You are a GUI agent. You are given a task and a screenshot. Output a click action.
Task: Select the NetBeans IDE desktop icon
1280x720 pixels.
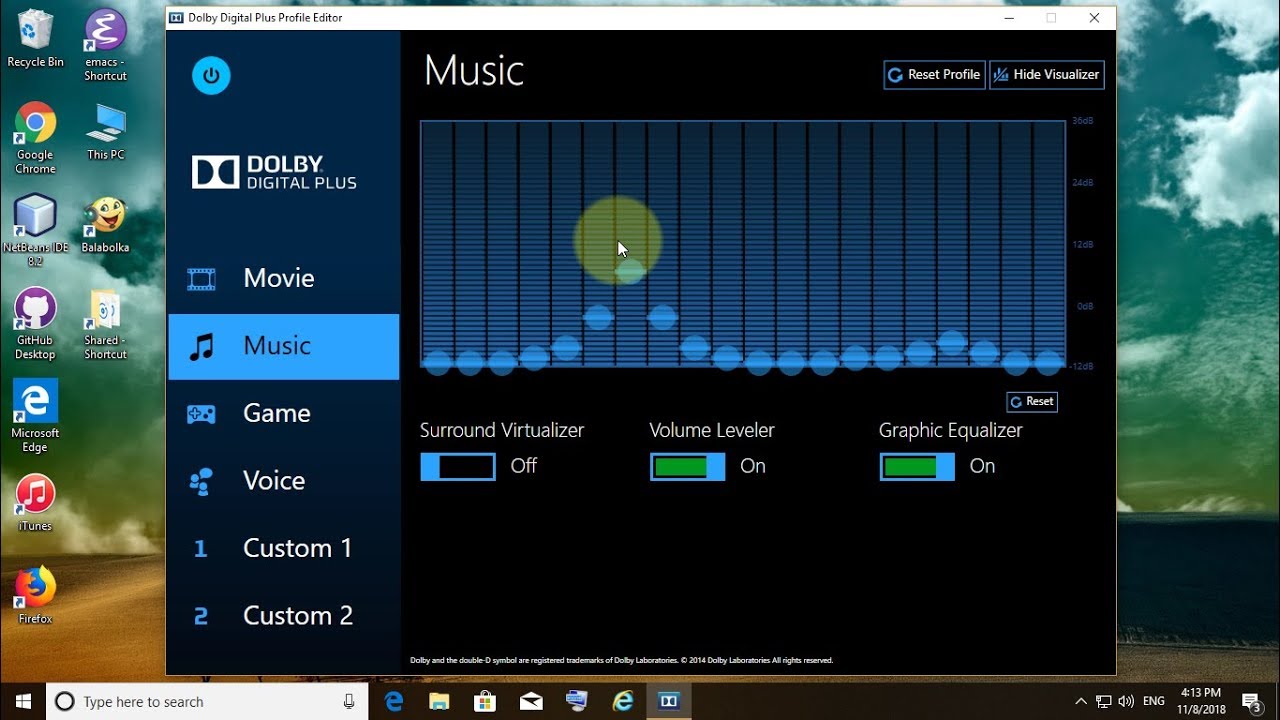click(35, 231)
